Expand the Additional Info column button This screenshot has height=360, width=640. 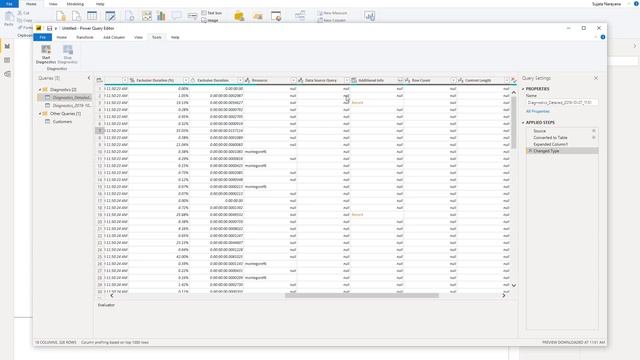tap(400, 80)
